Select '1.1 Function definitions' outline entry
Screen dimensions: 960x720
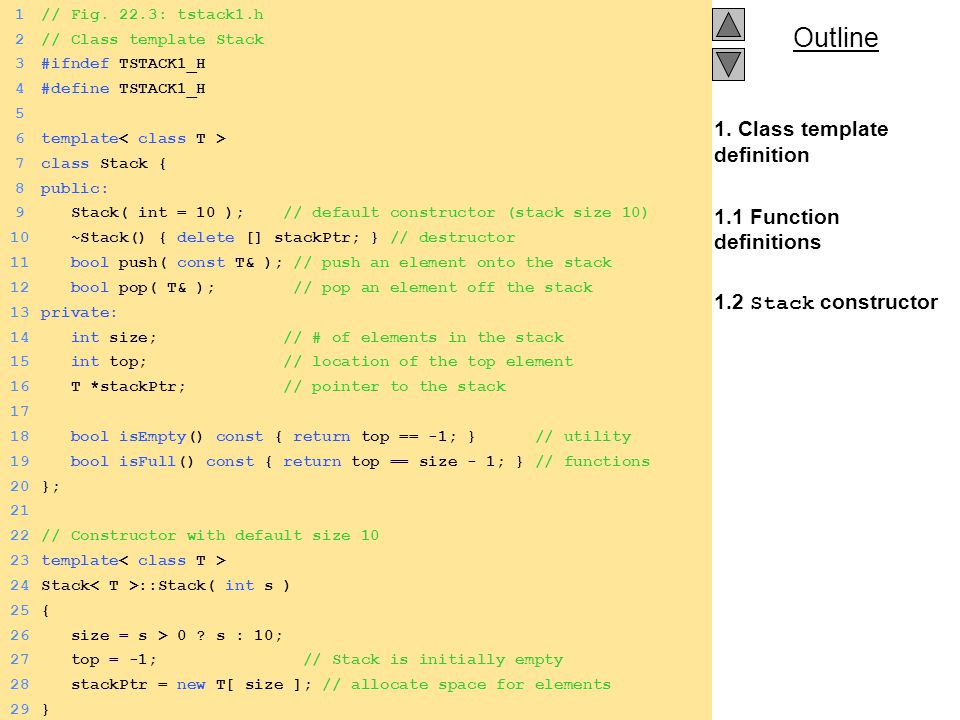click(776, 230)
